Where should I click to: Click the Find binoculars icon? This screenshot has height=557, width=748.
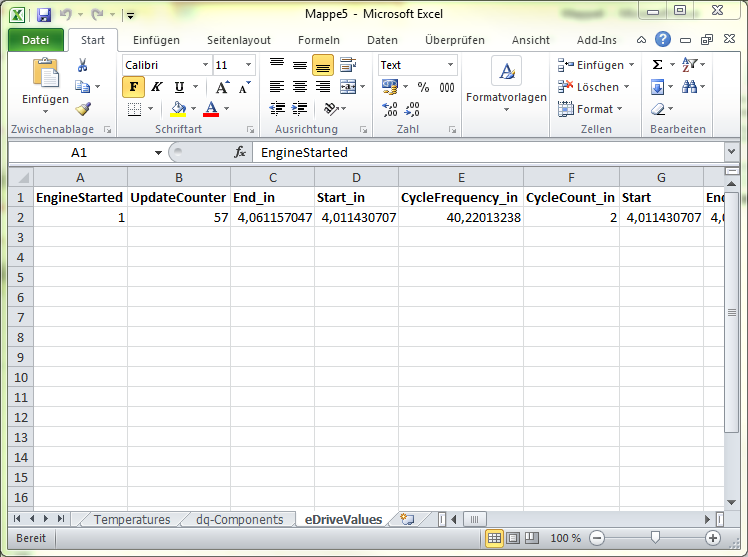tap(689, 87)
